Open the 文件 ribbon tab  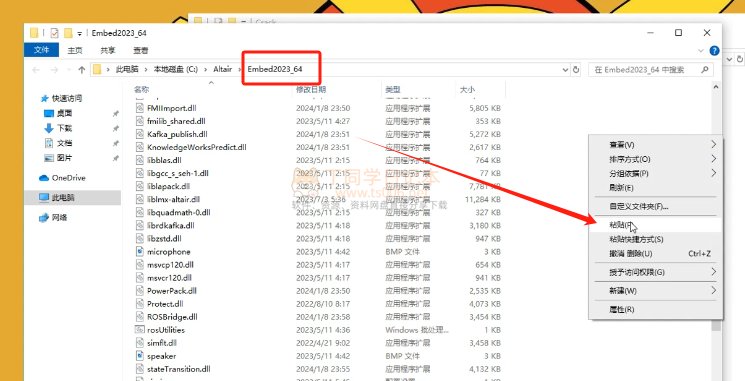41,50
